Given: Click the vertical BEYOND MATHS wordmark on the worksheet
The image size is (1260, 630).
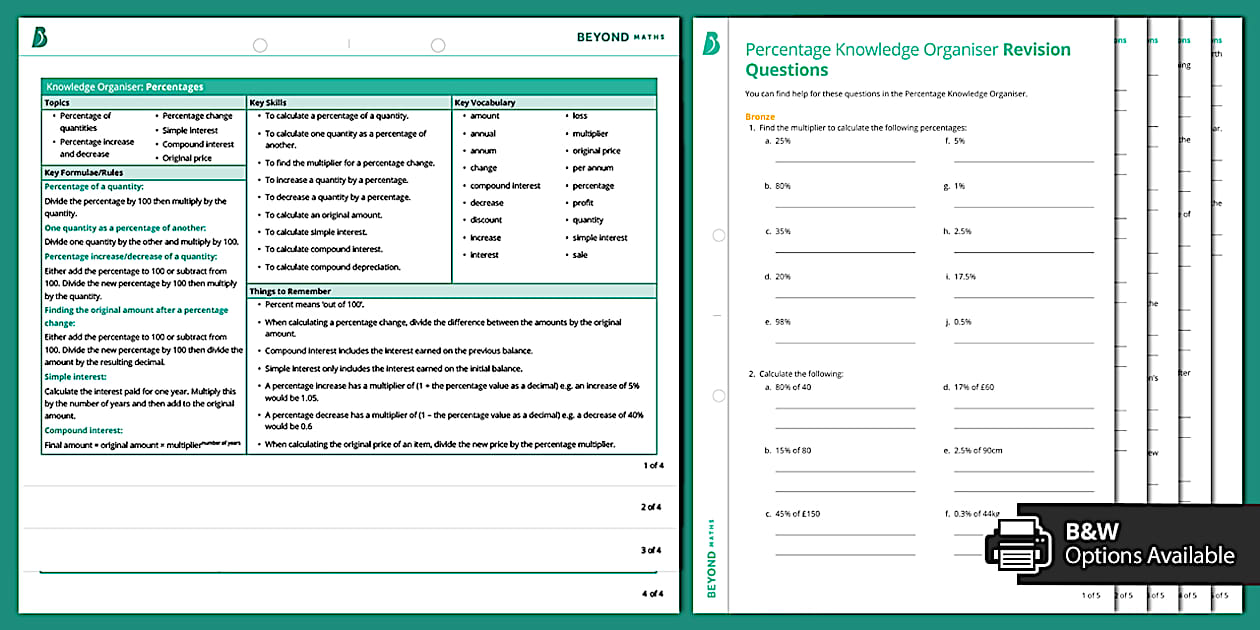Looking at the screenshot, I should (711, 558).
